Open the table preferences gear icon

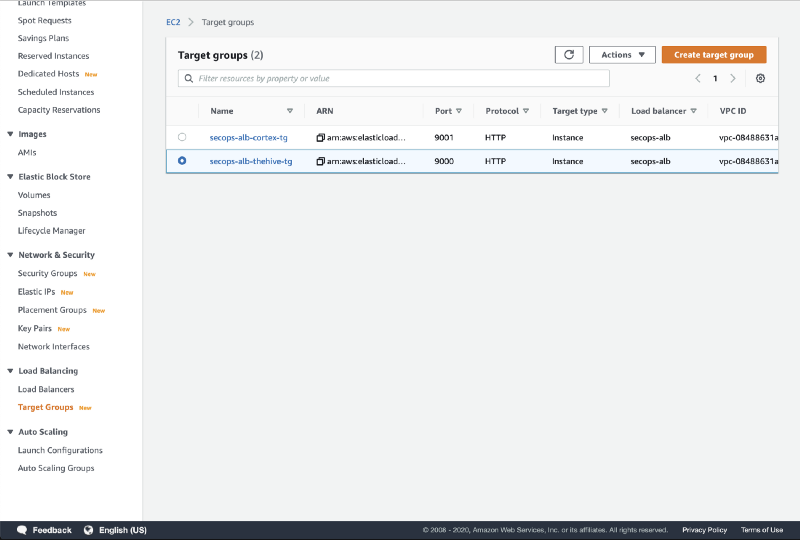tap(760, 78)
